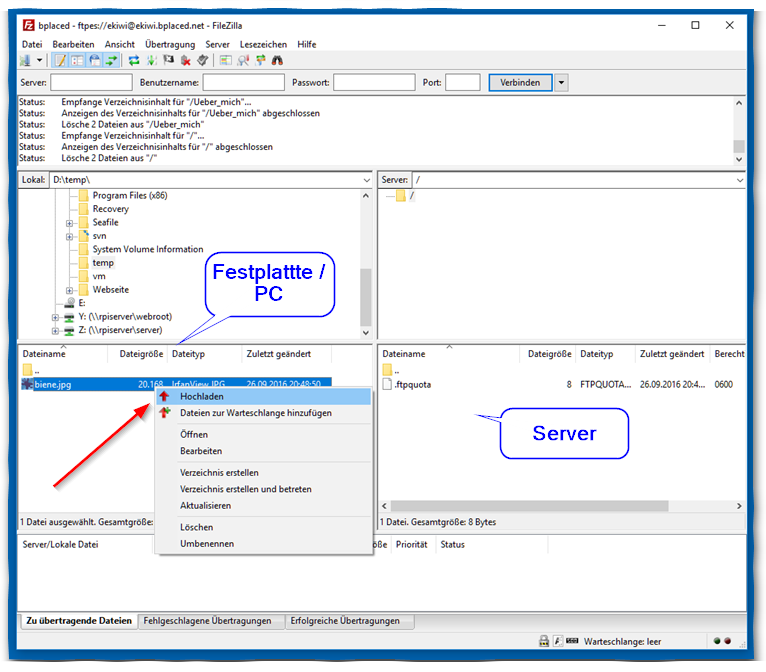Toggle directory comparison
Screen dimensions: 766x672
pyautogui.click(x=243, y=61)
